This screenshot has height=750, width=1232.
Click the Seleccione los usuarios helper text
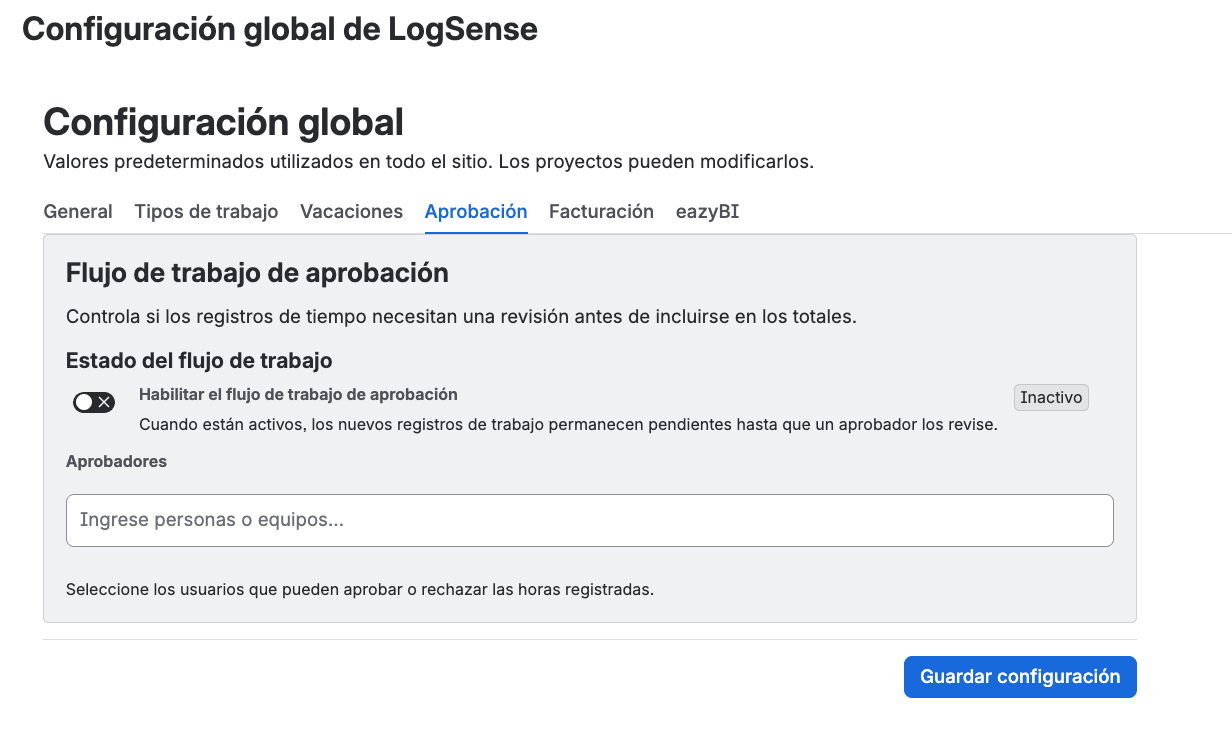click(360, 589)
